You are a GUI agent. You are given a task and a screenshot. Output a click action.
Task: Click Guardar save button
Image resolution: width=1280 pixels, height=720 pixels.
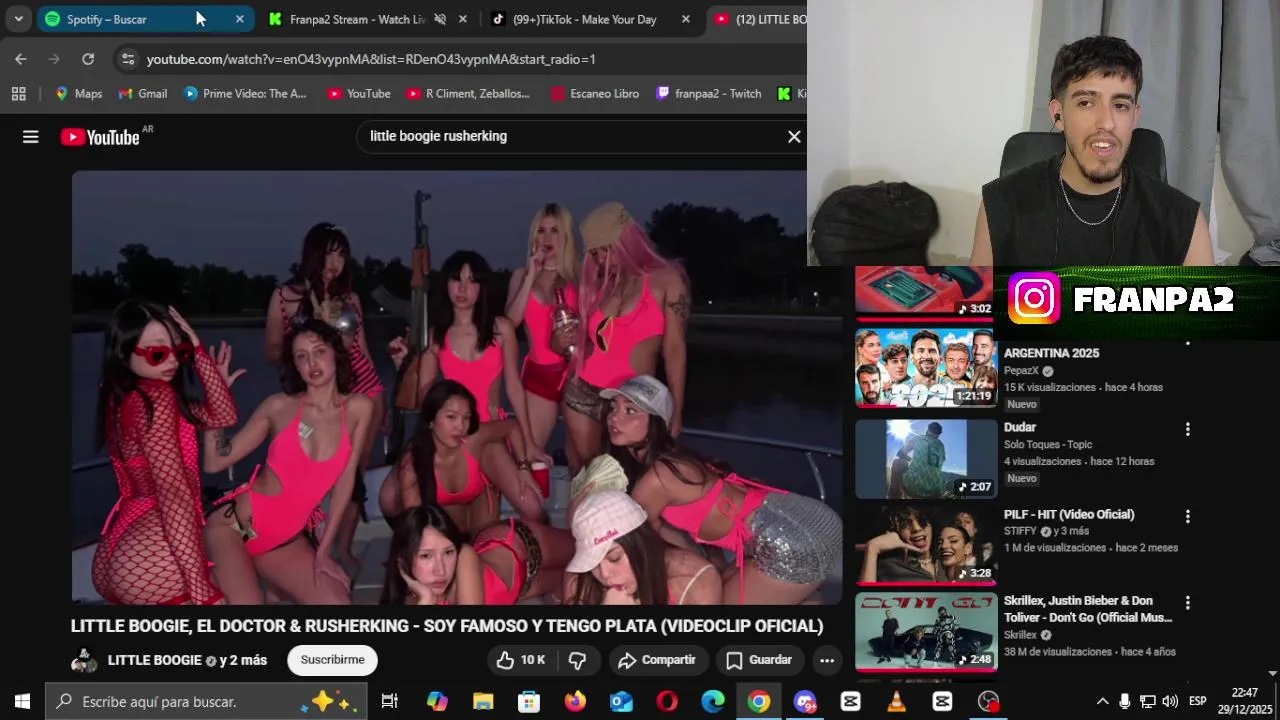click(x=759, y=660)
